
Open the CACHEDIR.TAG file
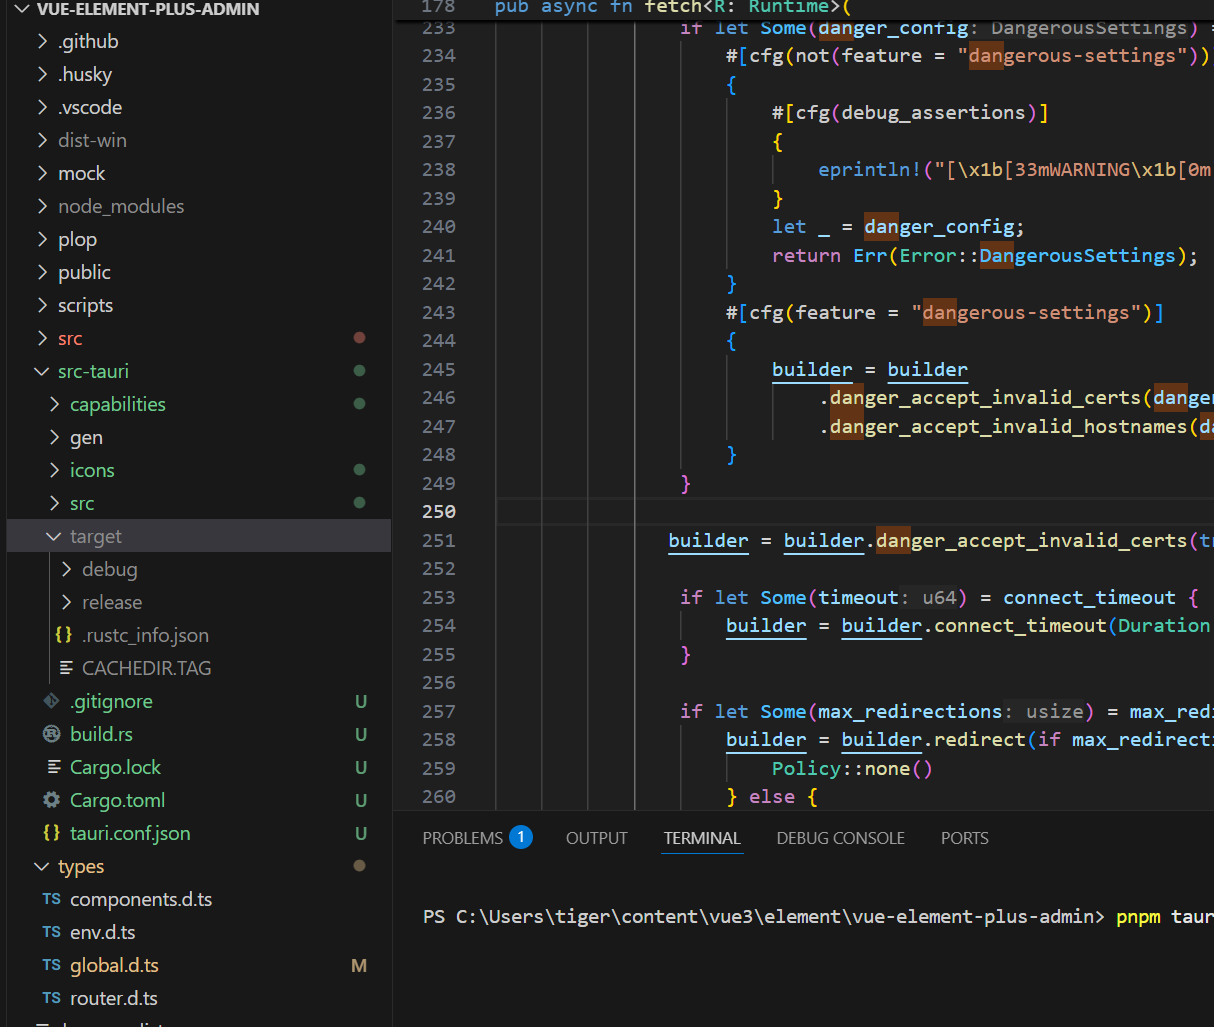click(147, 668)
